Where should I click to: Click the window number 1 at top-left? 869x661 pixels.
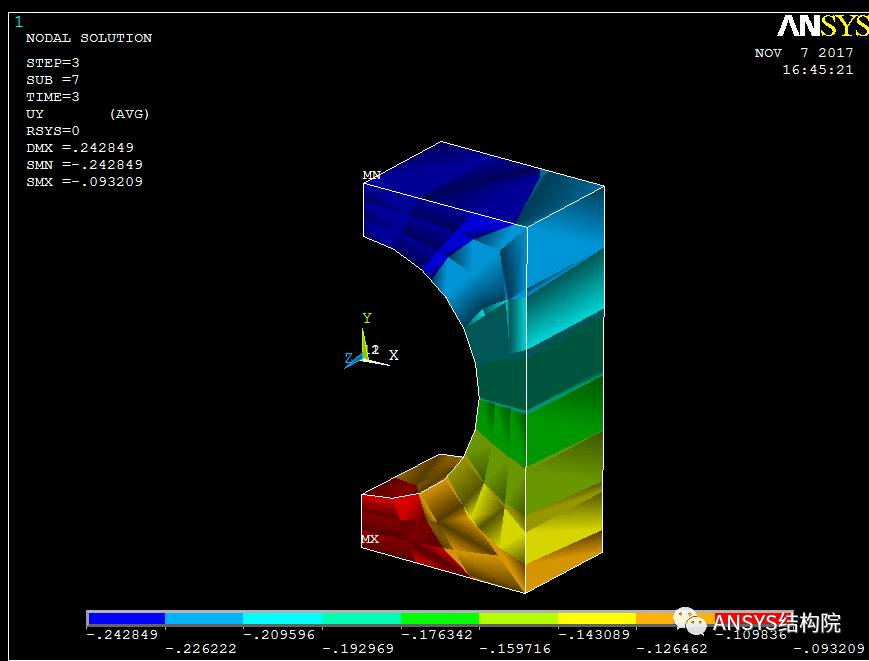pos(19,22)
